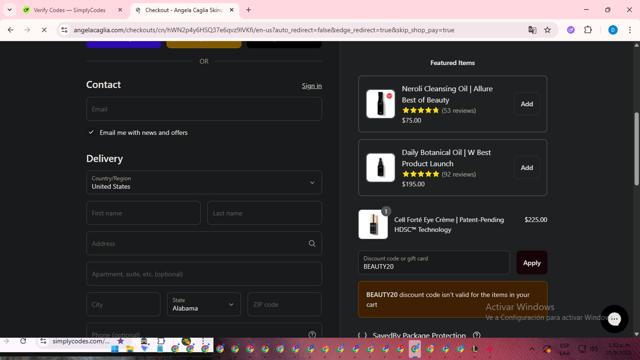Add Neroli Cleansing Oil to cart
The image size is (640, 360).
(x=527, y=104)
